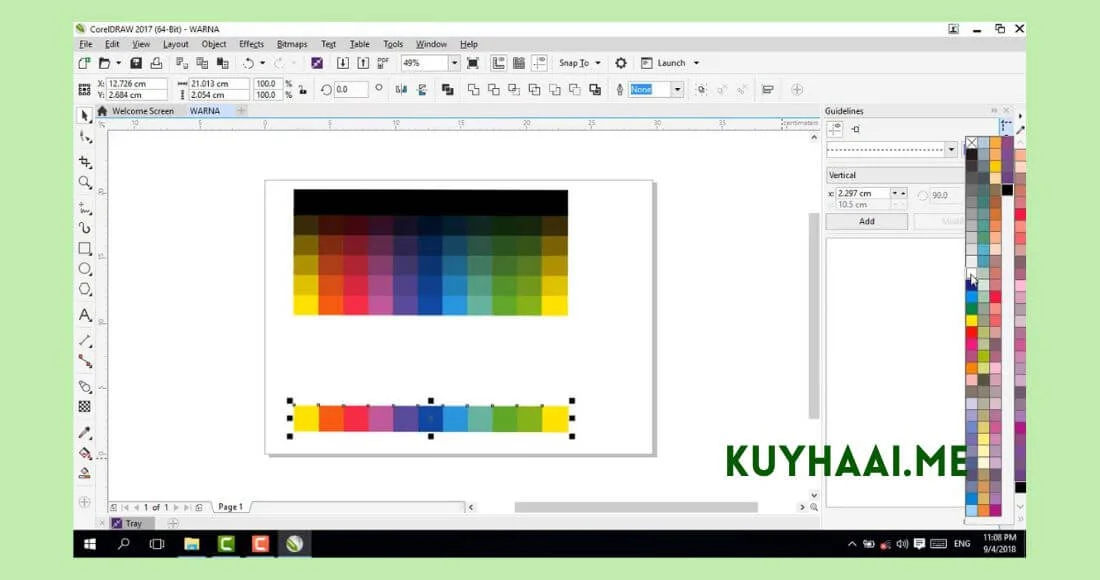Image resolution: width=1100 pixels, height=580 pixels.
Task: Select the Text tool
Action: (x=85, y=315)
